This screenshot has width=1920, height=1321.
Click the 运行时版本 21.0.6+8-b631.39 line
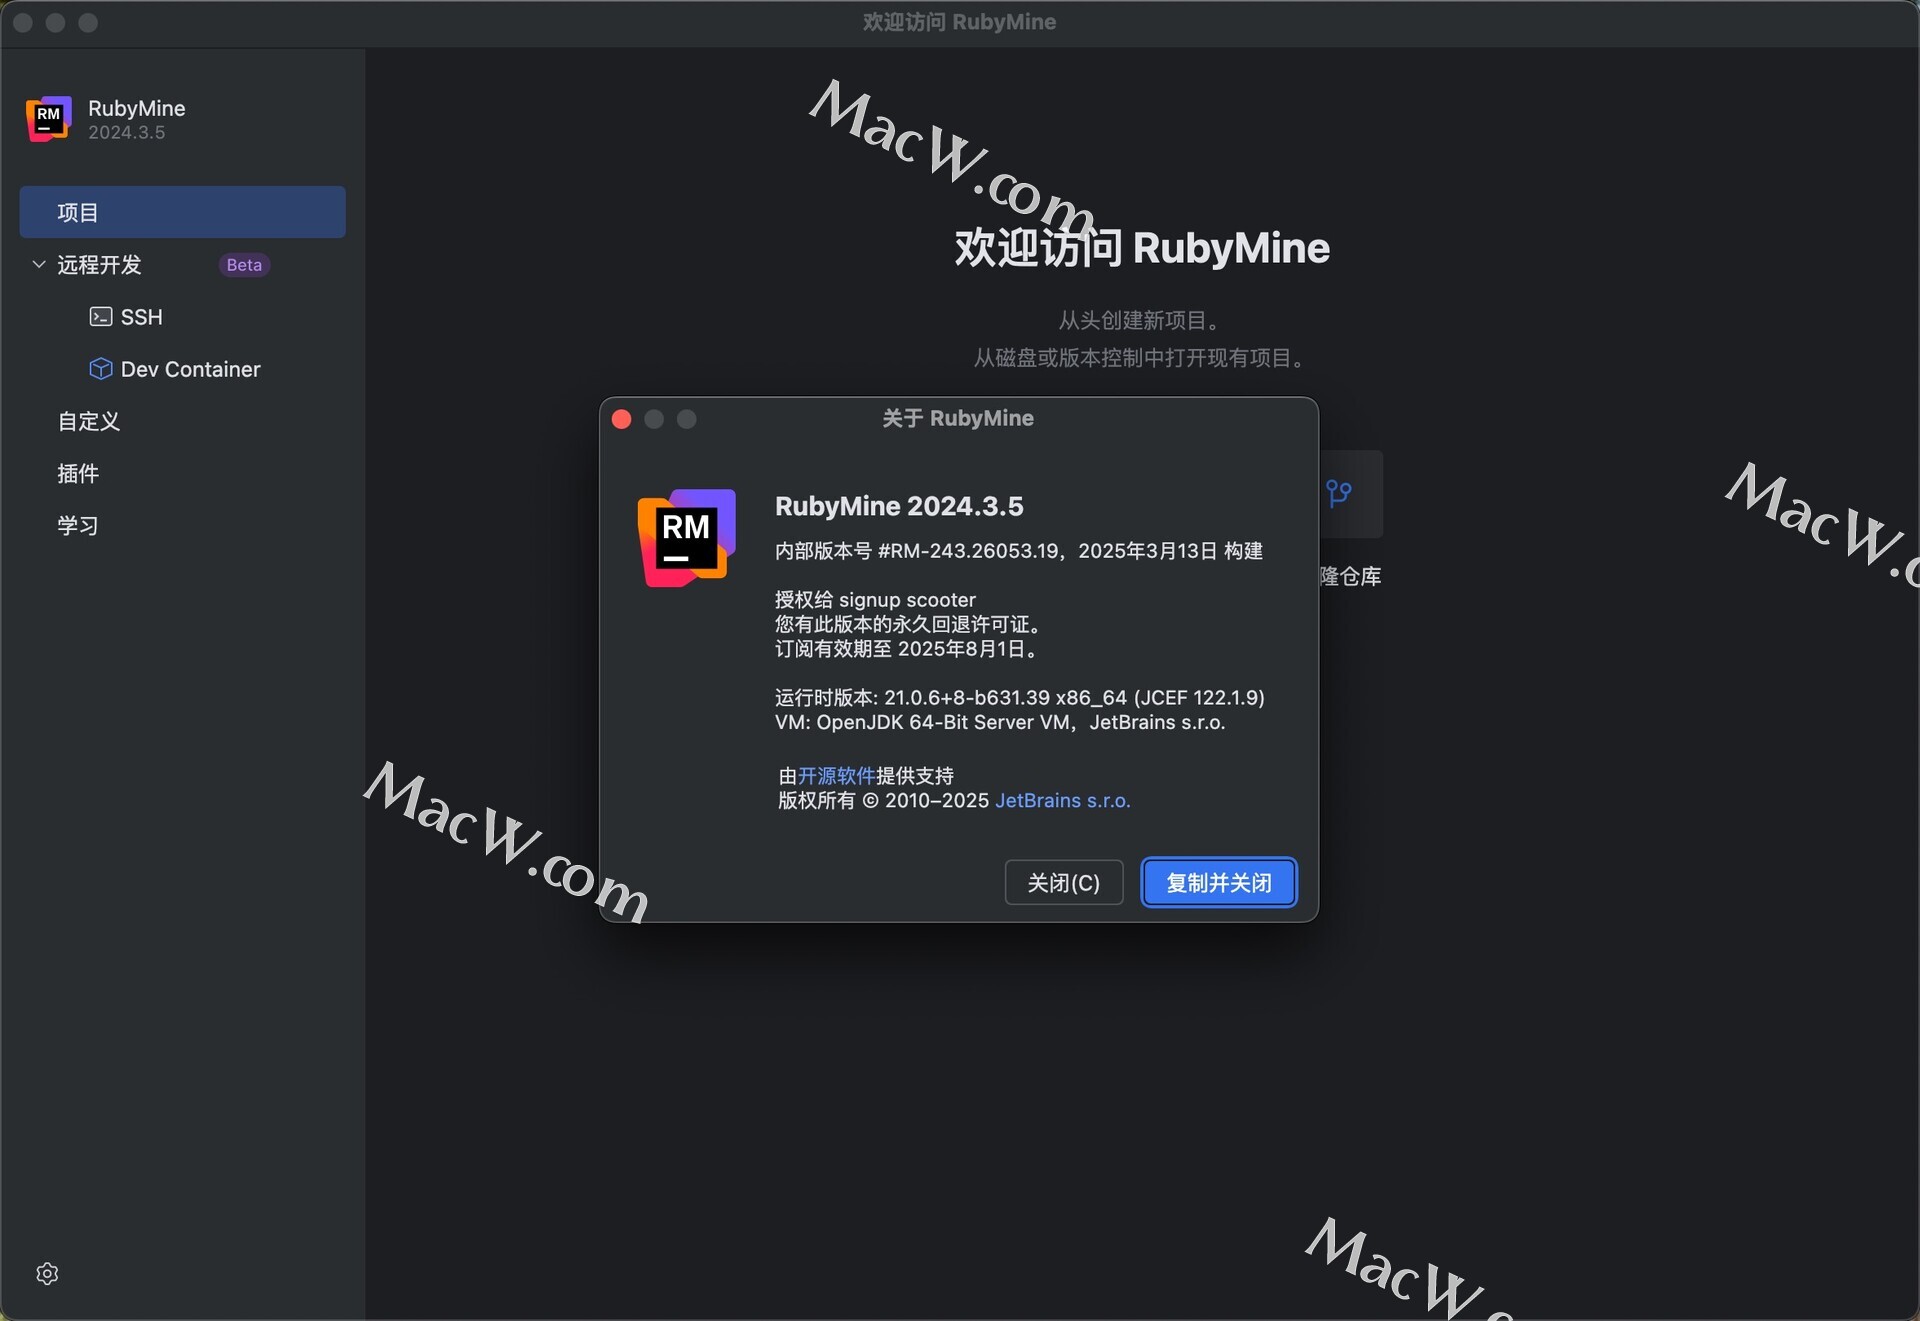pos(1020,698)
